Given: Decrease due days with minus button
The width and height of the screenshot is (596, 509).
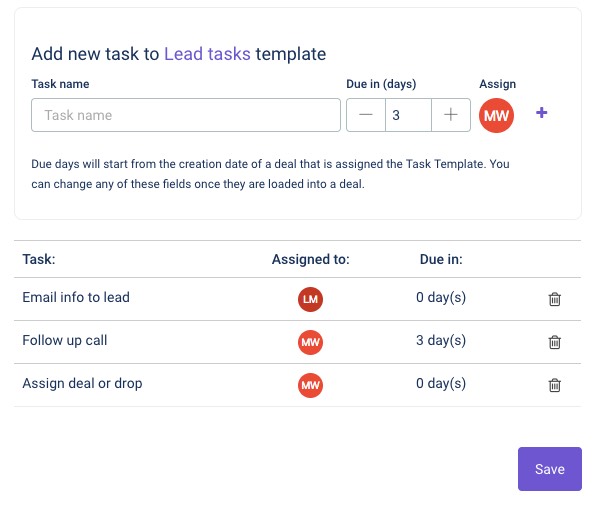Looking at the screenshot, I should (x=366, y=115).
